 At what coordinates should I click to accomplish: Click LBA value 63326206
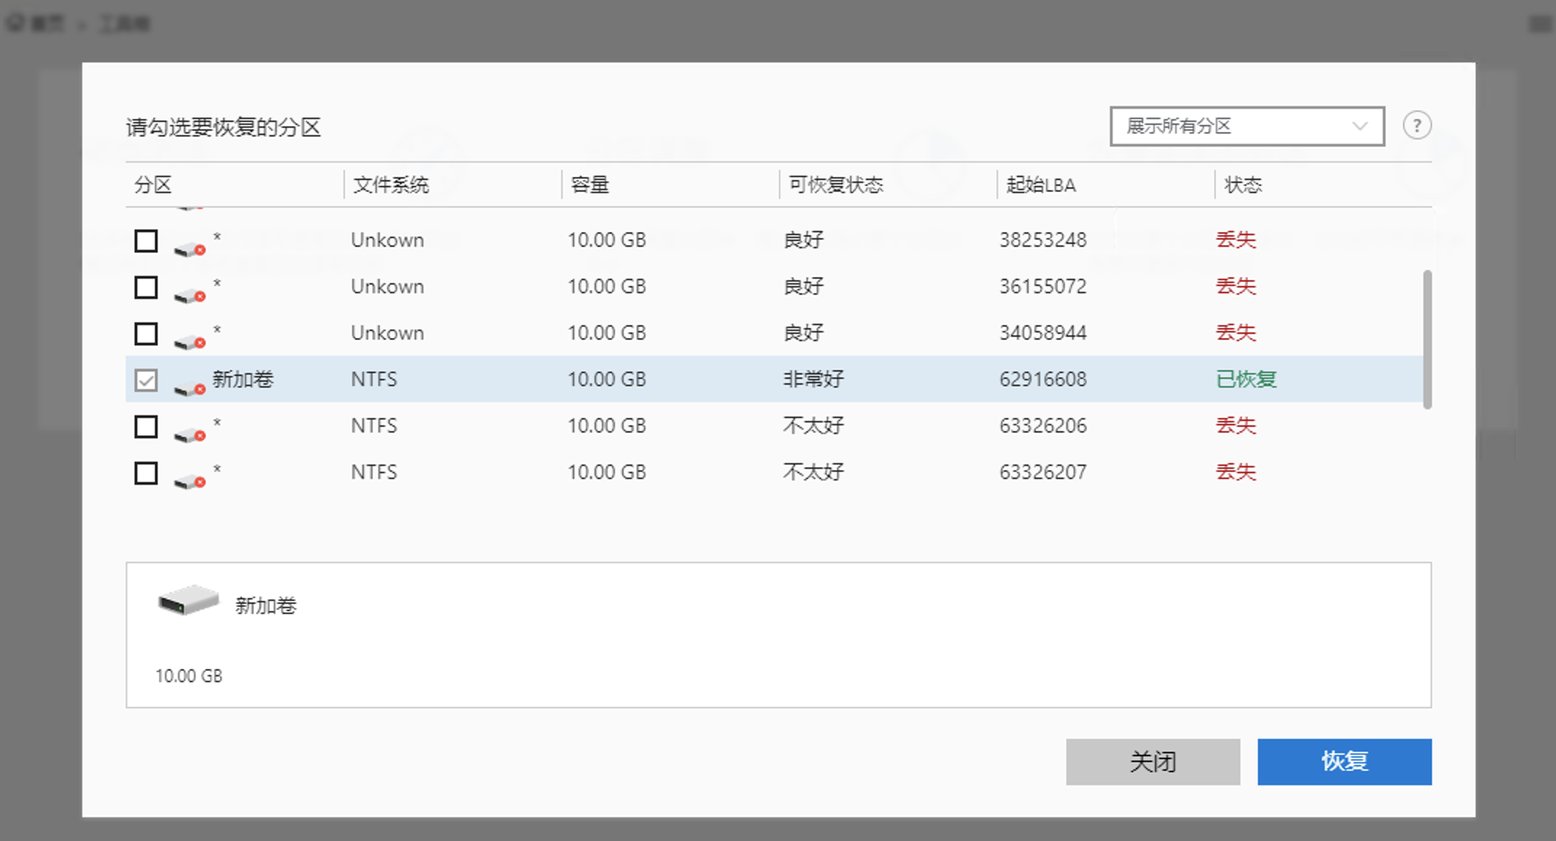1043,426
